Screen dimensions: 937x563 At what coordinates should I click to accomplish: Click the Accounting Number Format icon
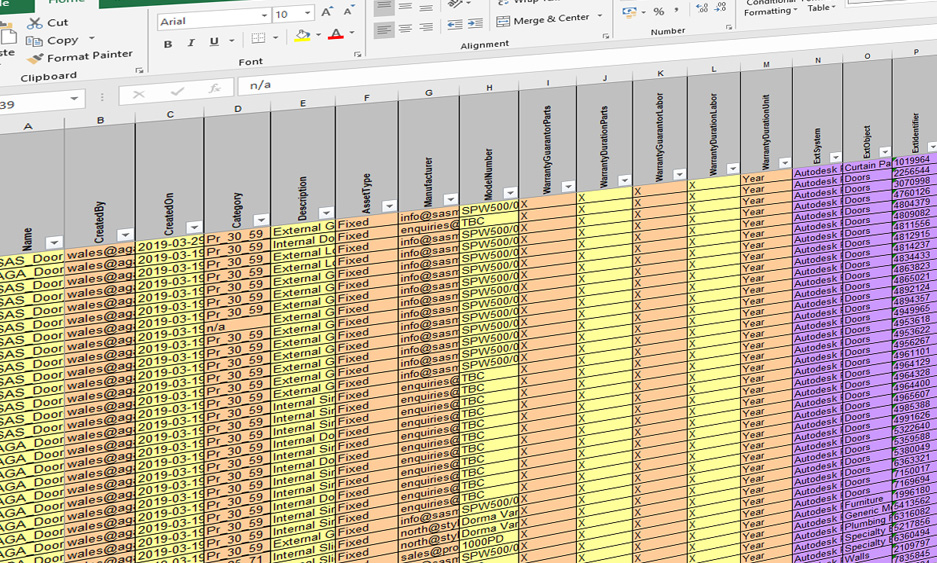pyautogui.click(x=629, y=12)
